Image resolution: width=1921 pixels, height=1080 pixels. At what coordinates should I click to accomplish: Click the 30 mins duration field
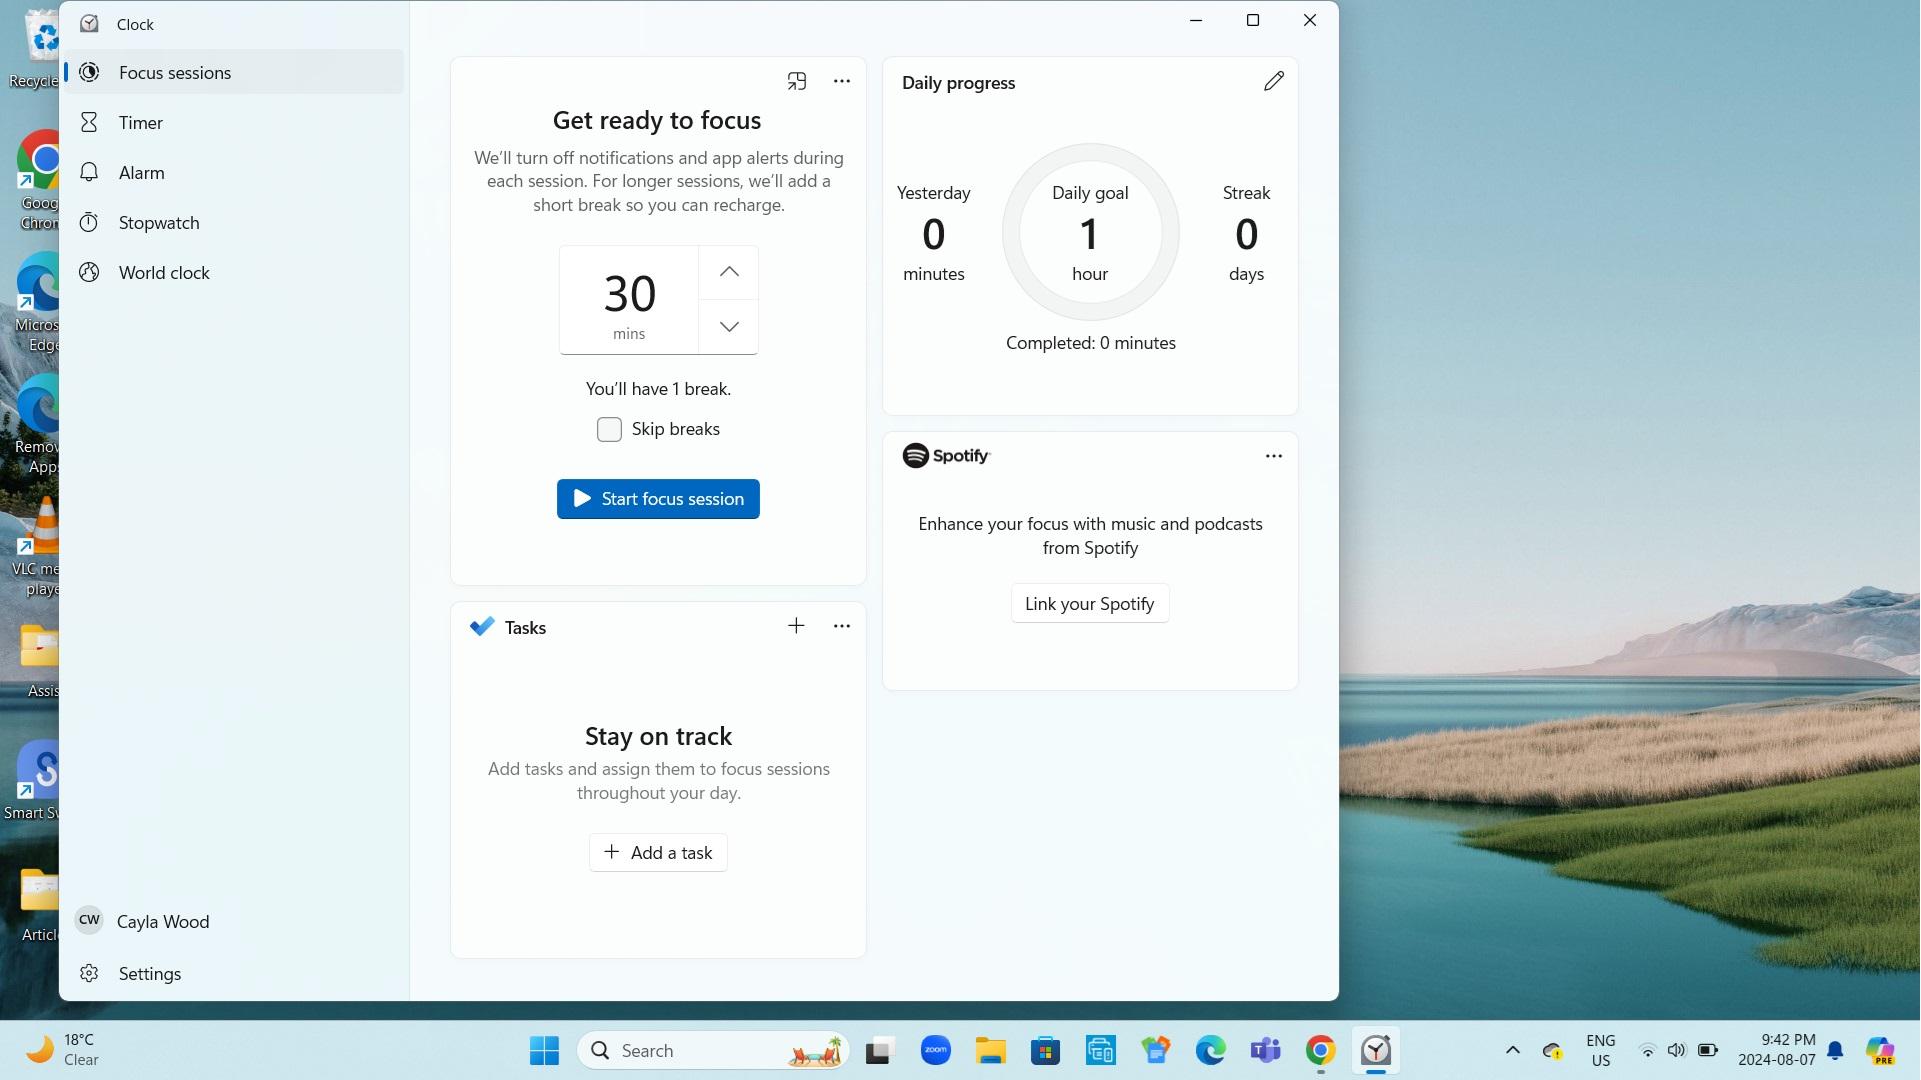point(629,300)
